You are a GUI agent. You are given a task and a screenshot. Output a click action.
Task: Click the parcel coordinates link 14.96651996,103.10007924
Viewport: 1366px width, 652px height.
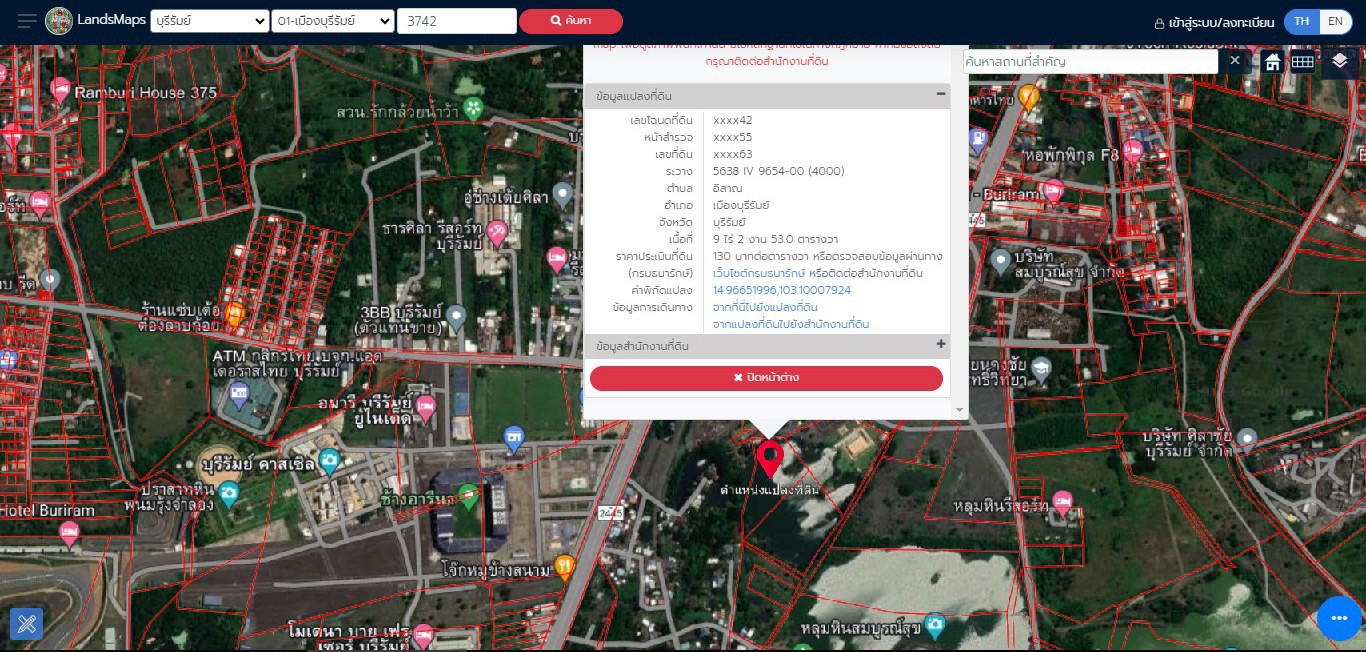(781, 290)
